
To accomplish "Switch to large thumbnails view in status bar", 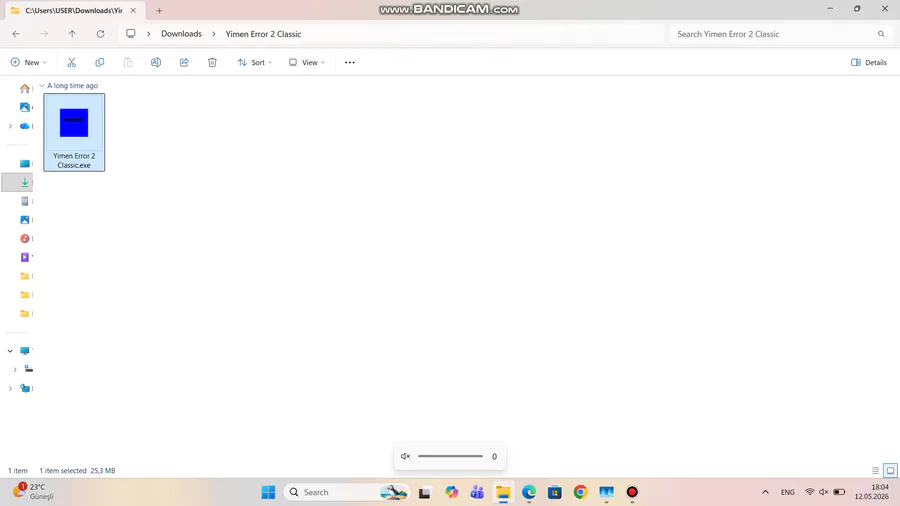I will [x=890, y=470].
